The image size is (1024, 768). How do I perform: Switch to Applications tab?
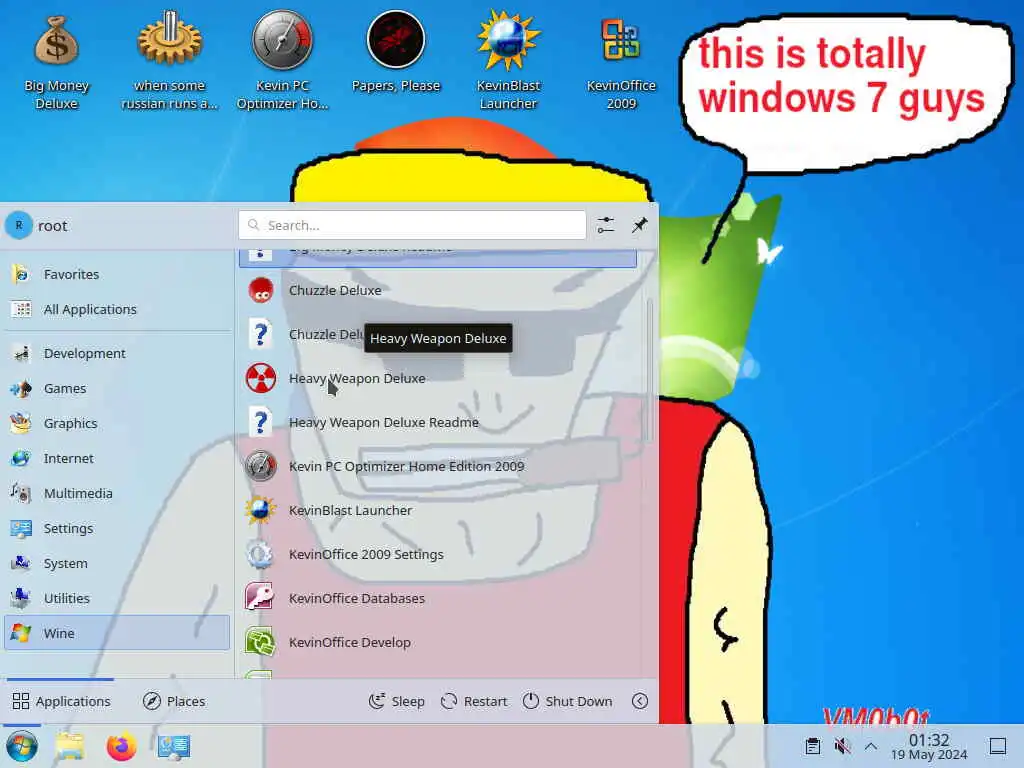pos(61,701)
